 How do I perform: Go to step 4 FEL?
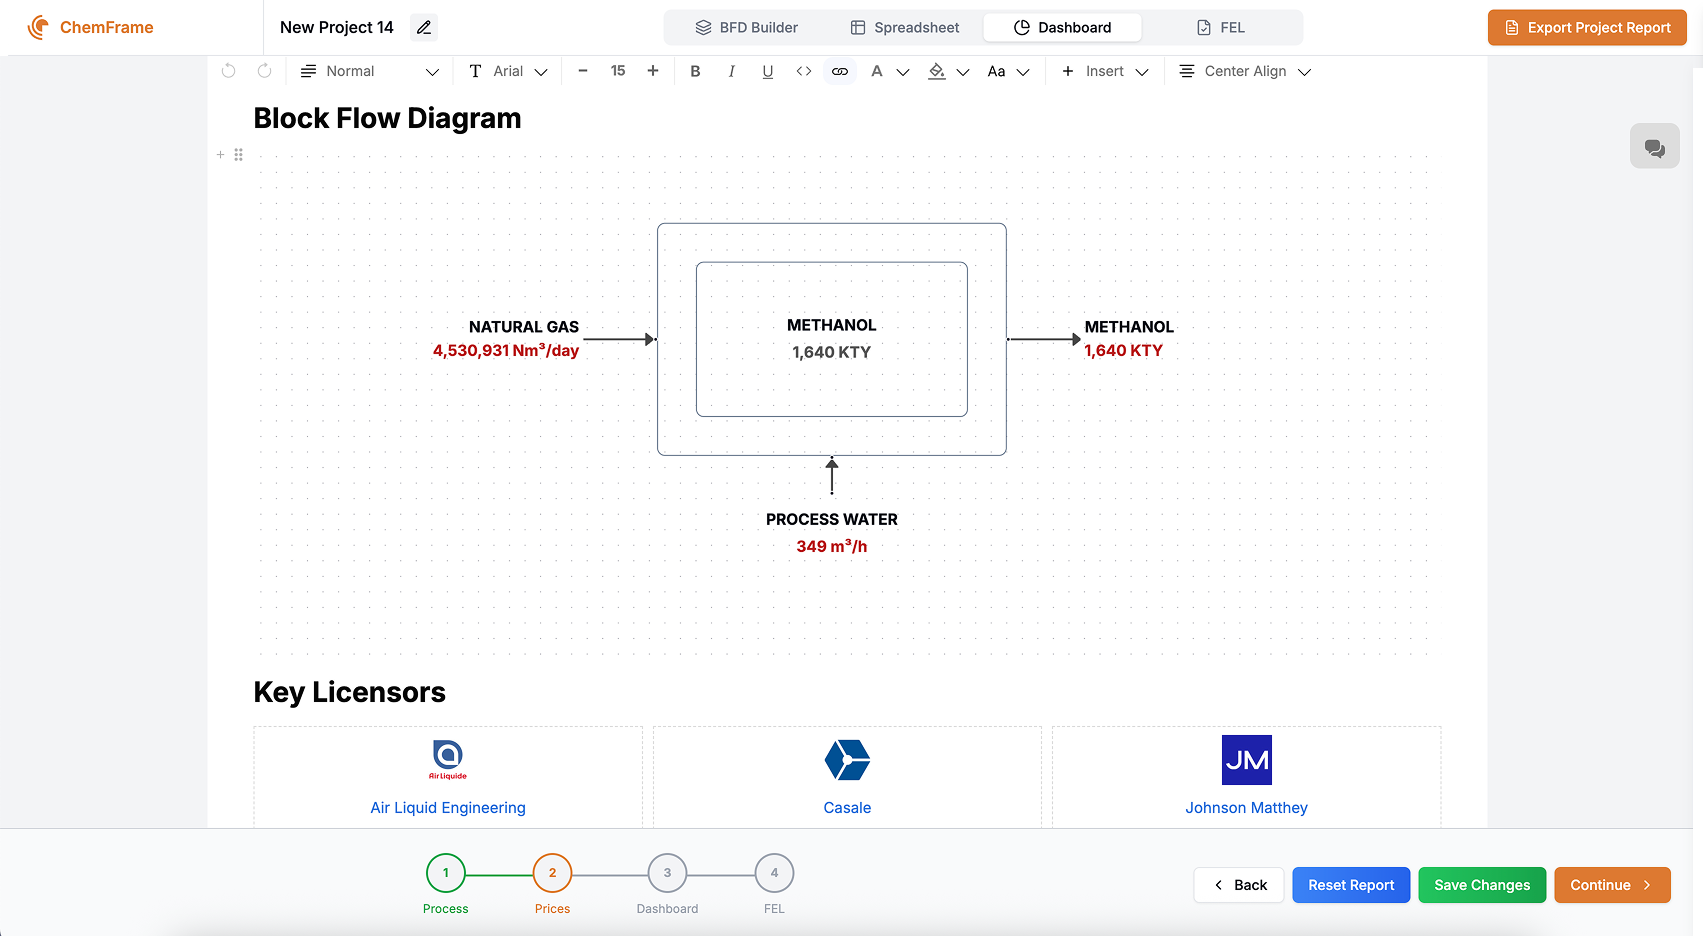pos(774,873)
